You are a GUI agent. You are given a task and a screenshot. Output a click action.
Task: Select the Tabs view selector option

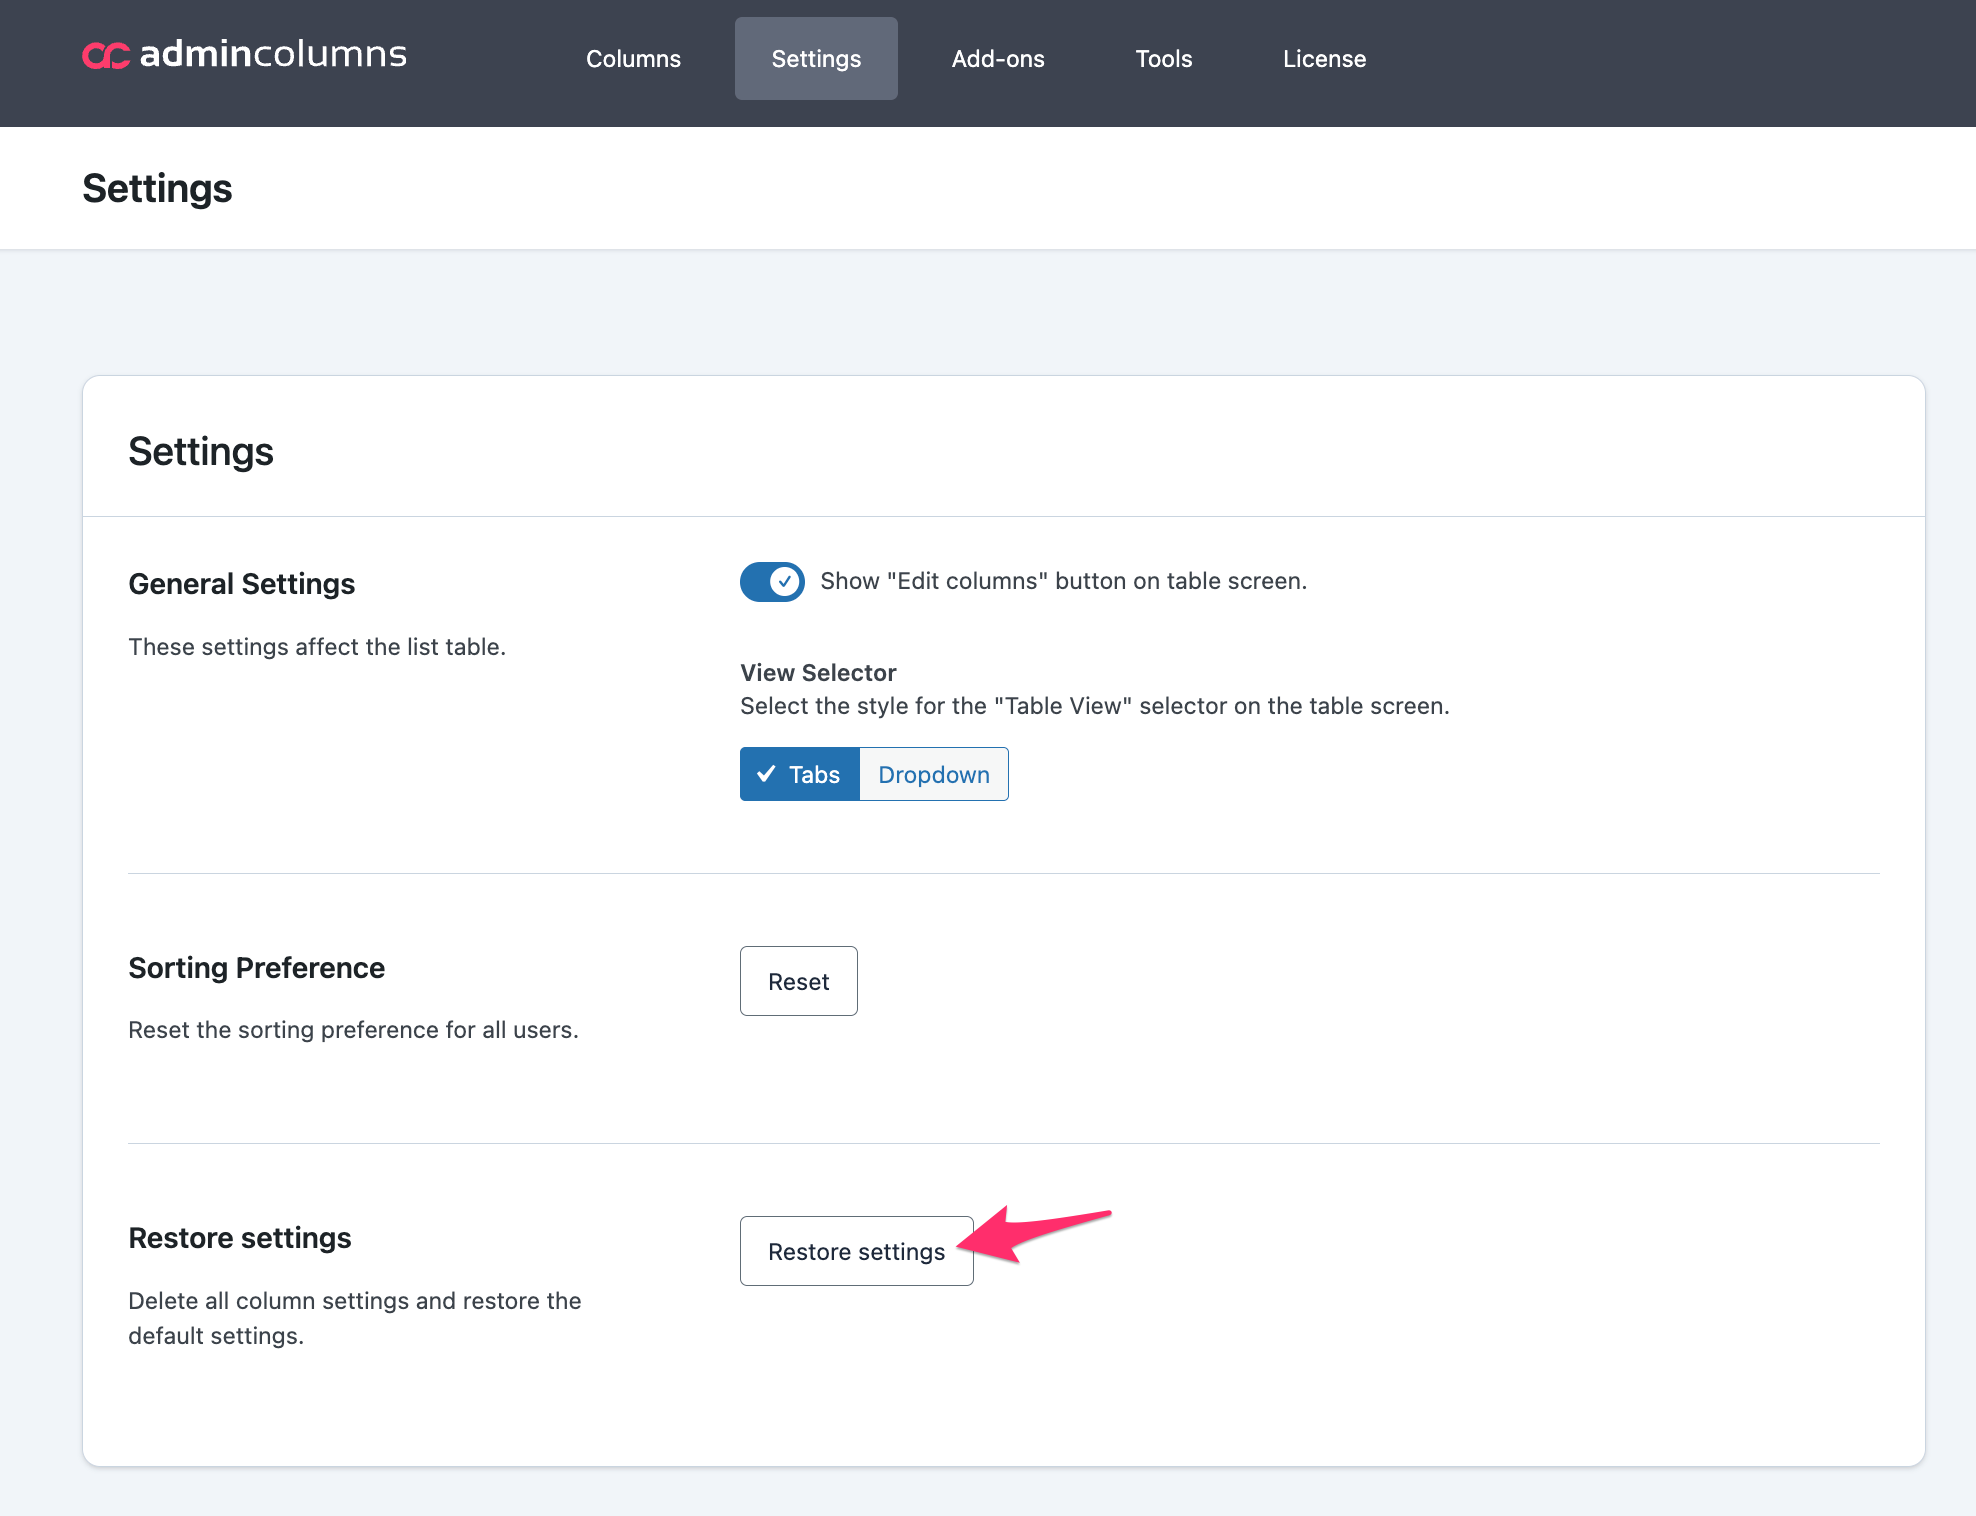pyautogui.click(x=800, y=774)
